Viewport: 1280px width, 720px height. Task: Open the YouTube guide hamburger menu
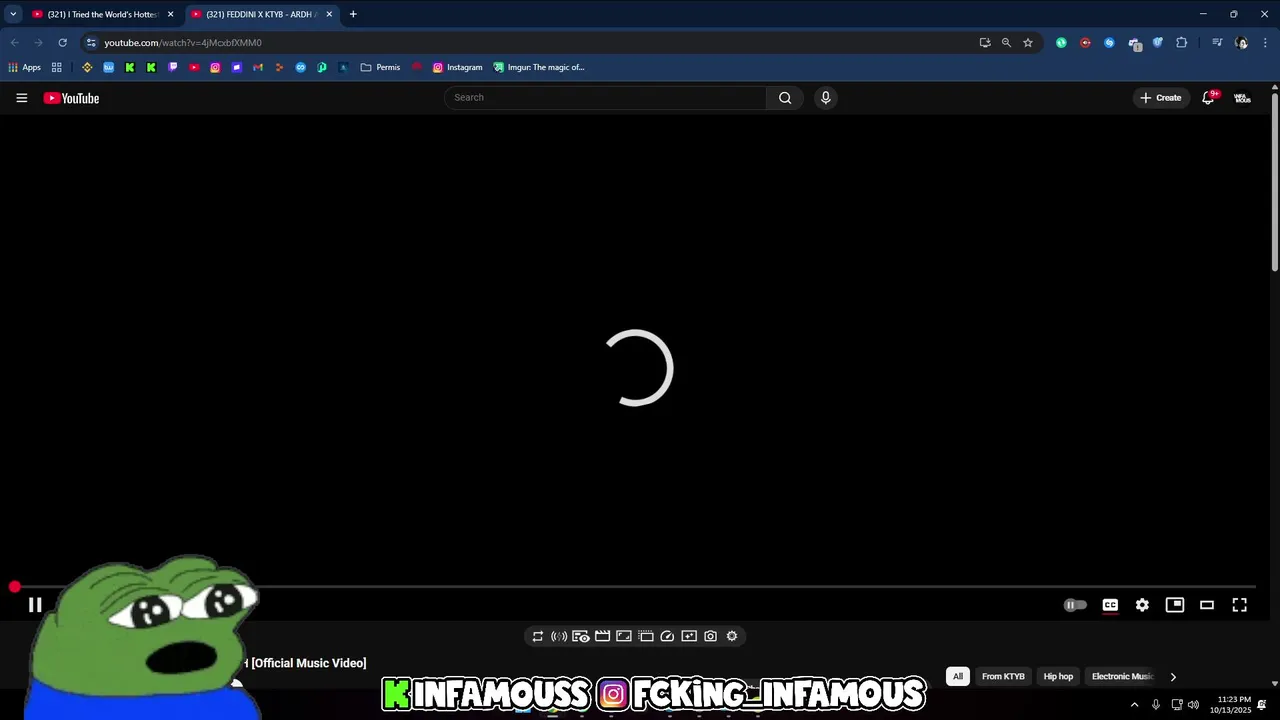pos(22,98)
